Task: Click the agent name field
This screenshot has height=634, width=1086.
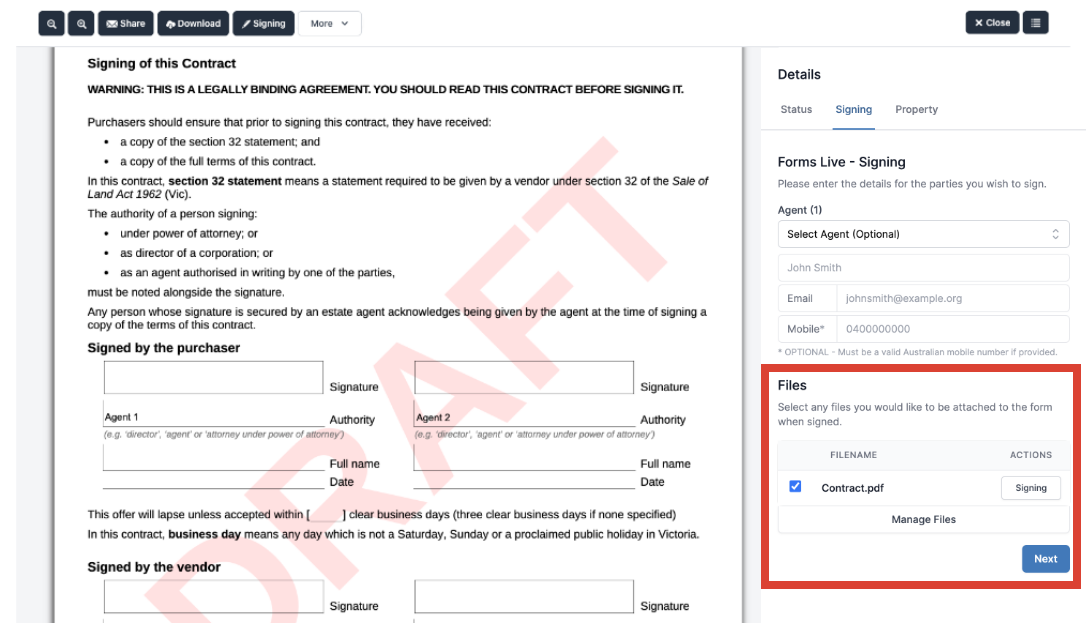Action: (x=923, y=268)
